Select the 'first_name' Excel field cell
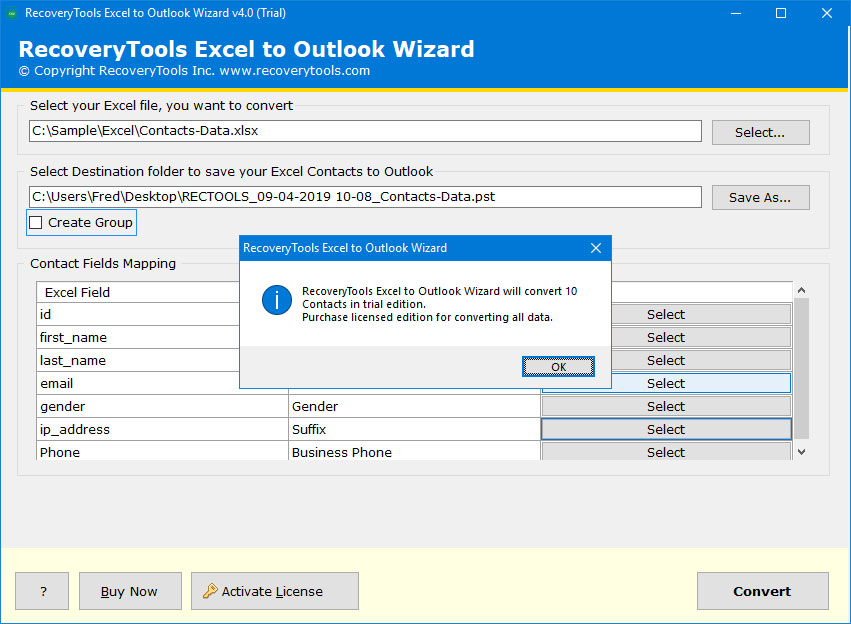This screenshot has height=624, width=851. [138, 338]
